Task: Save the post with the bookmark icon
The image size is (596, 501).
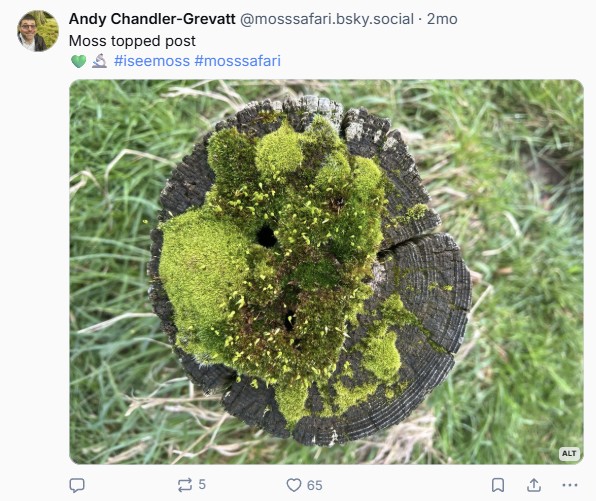Action: (498, 485)
